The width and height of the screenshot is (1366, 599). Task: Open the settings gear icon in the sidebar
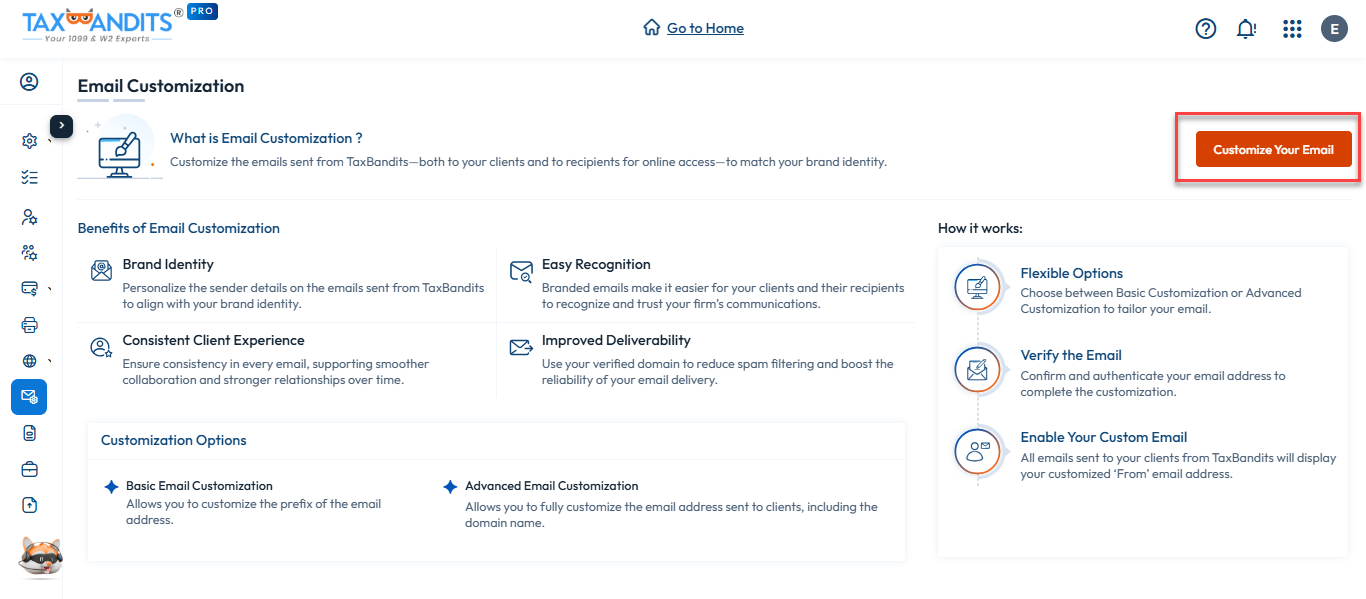(29, 141)
